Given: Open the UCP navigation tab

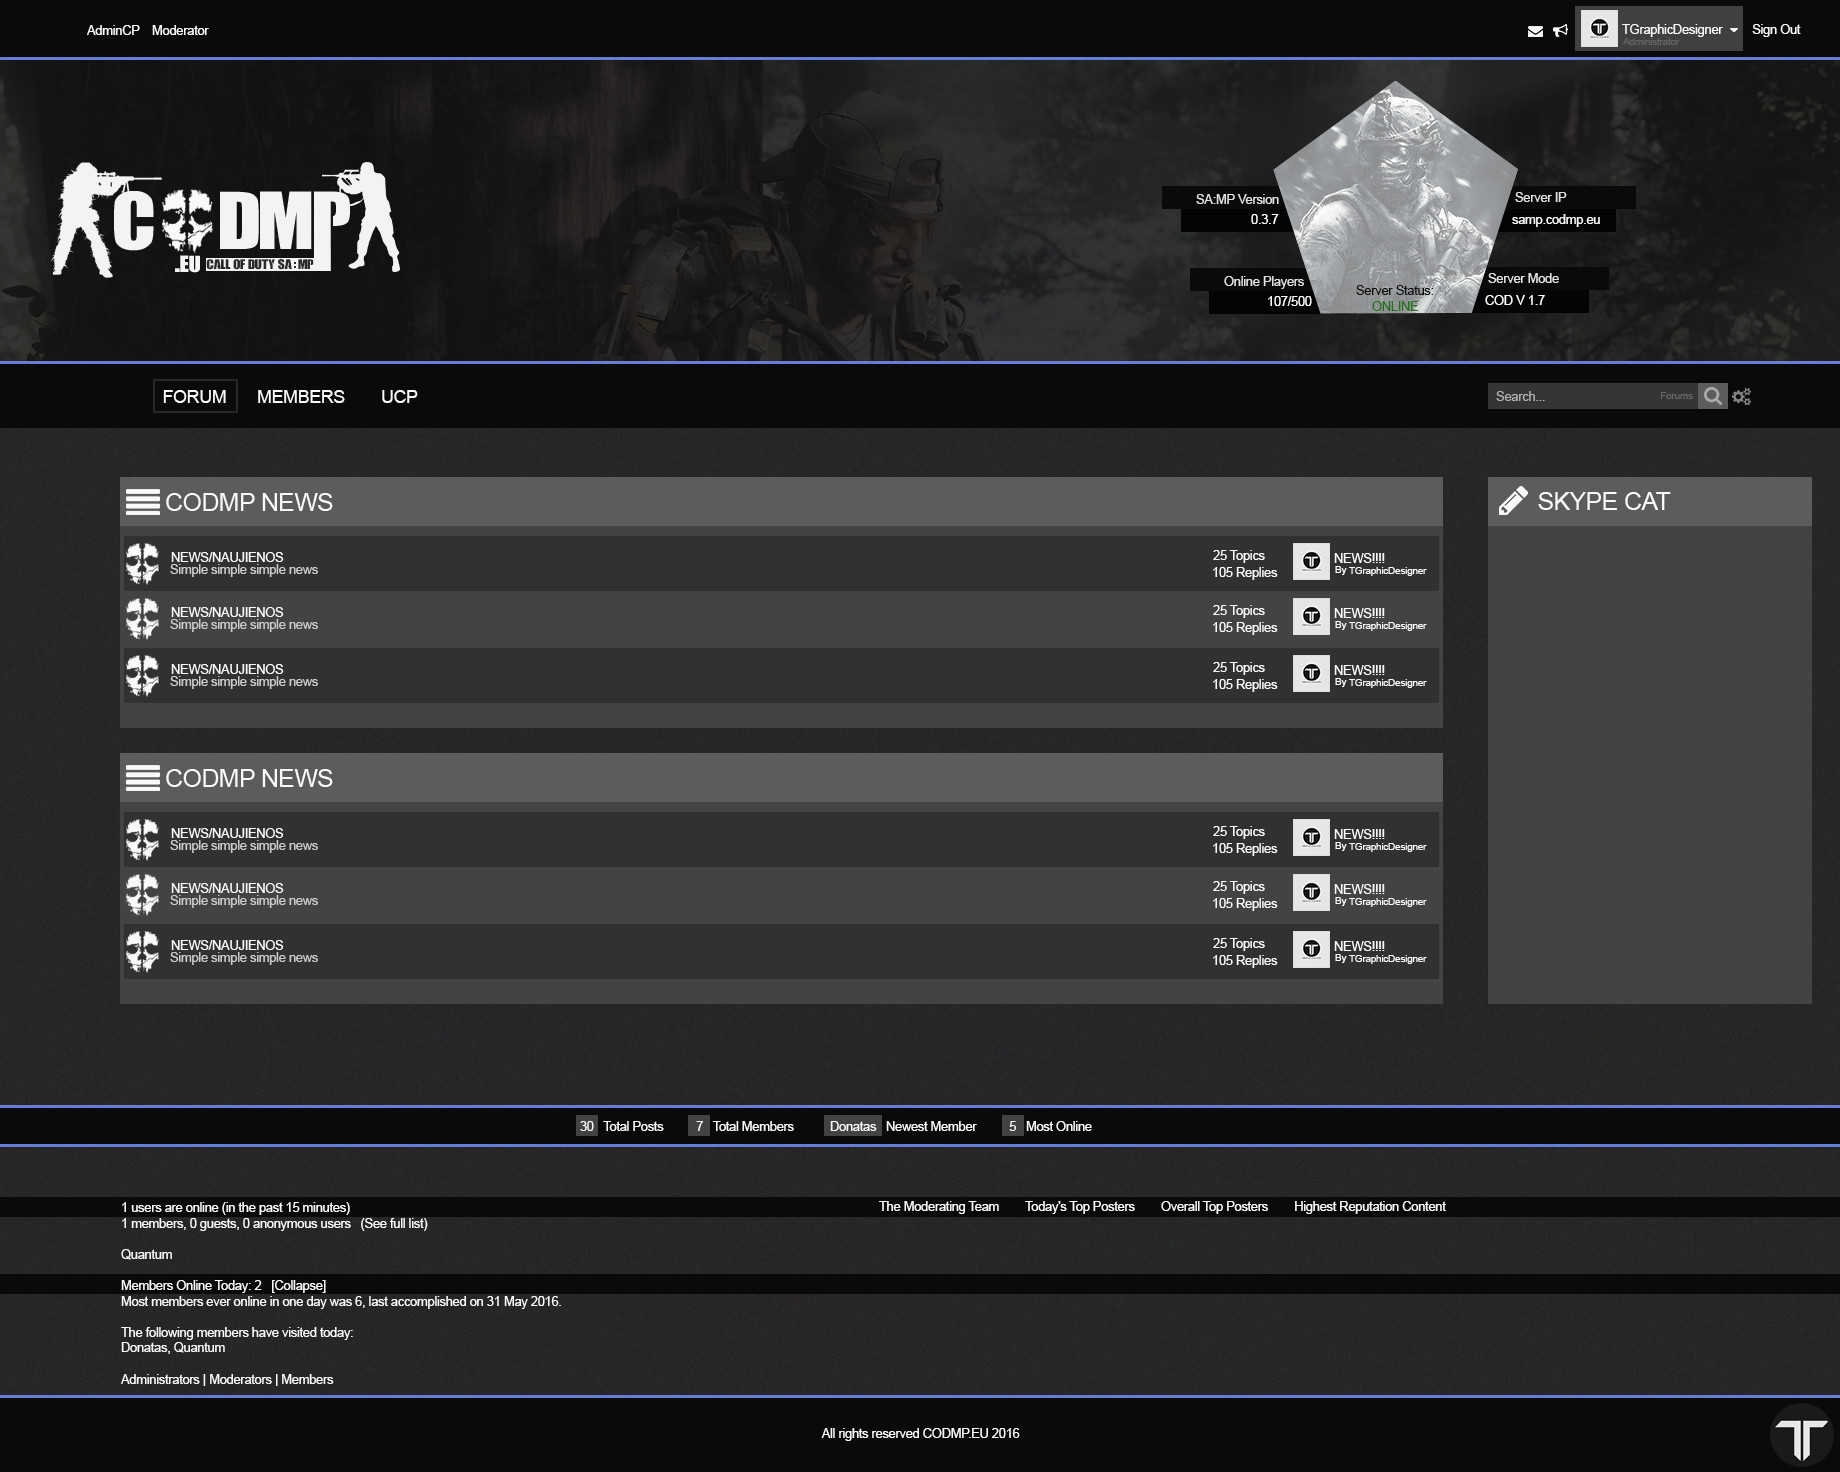Looking at the screenshot, I should point(399,397).
